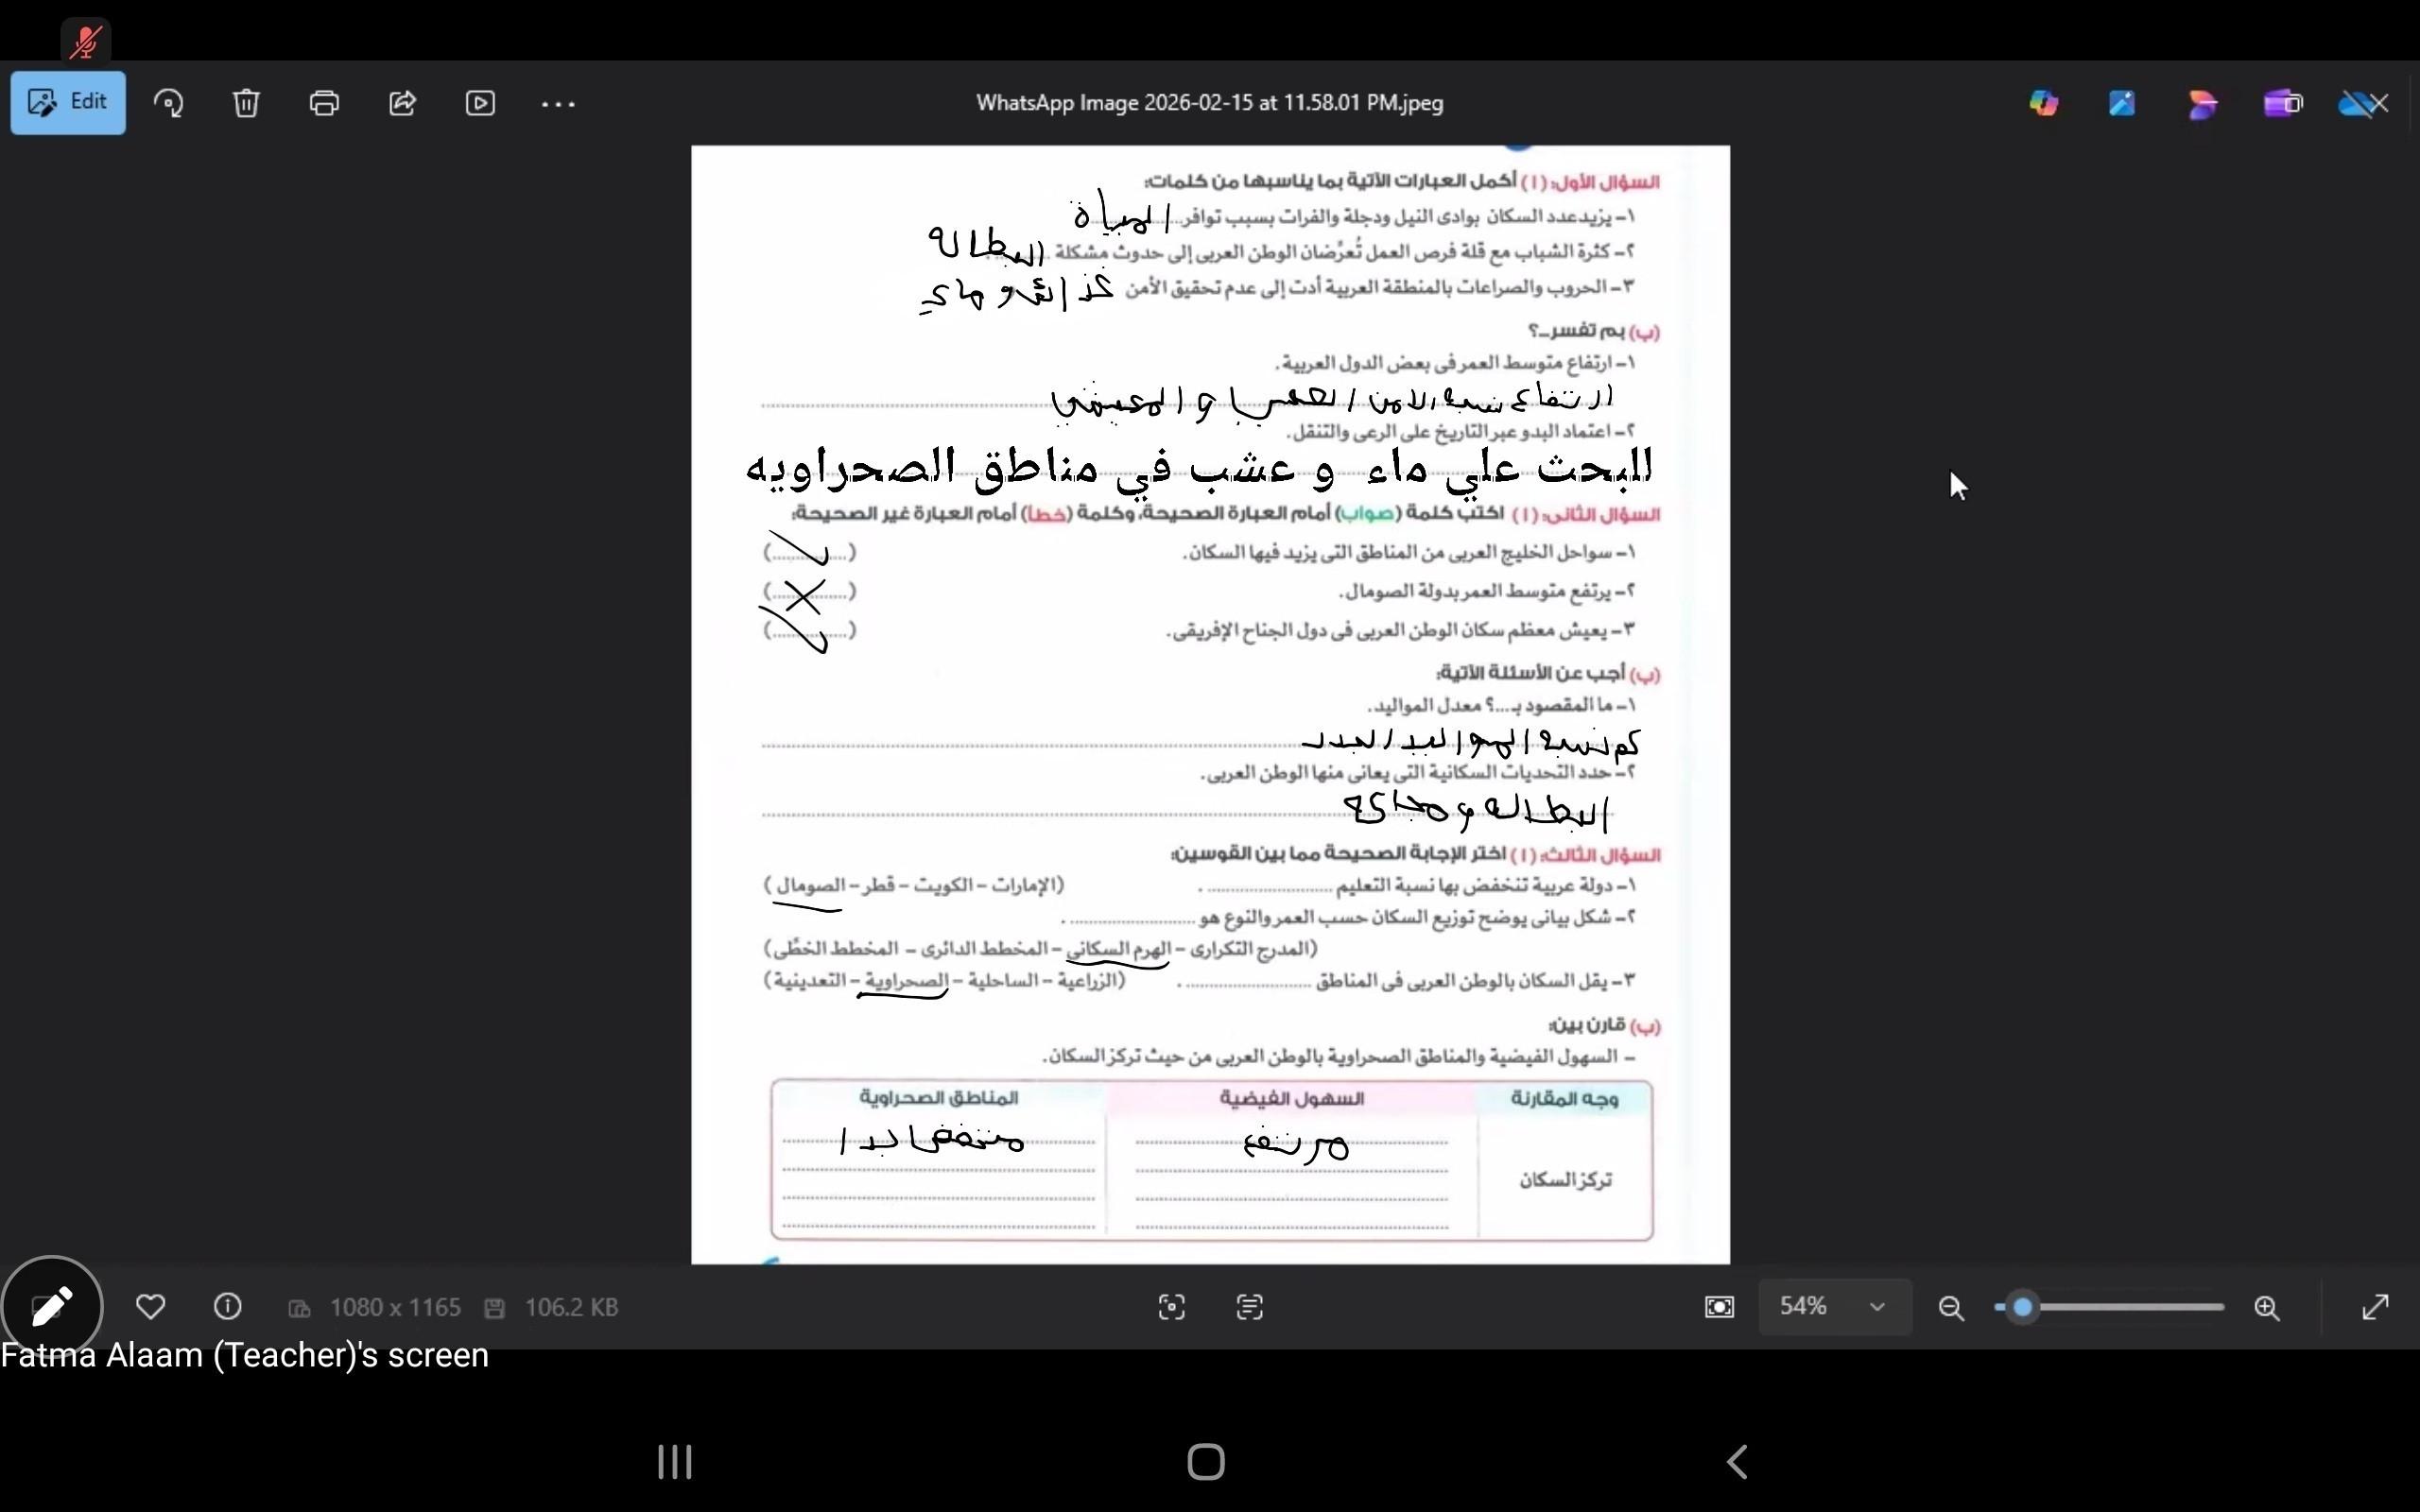Toggle favorite with heart icon

point(150,1307)
